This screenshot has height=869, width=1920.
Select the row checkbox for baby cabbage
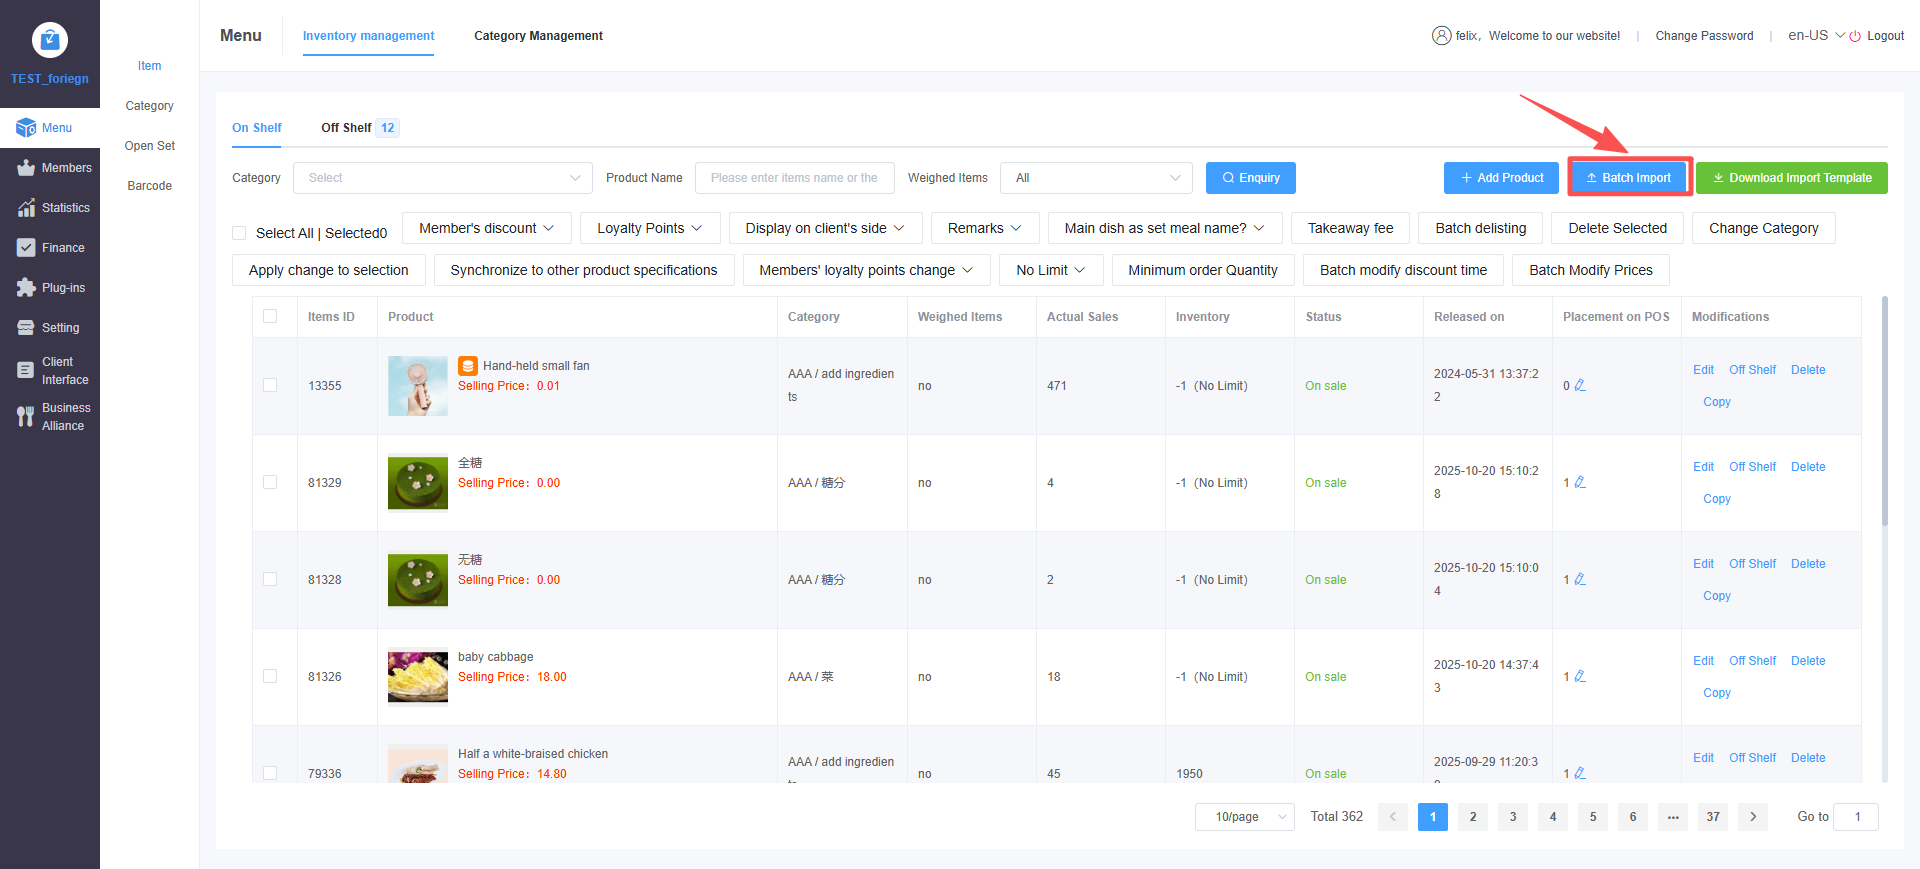(x=270, y=676)
